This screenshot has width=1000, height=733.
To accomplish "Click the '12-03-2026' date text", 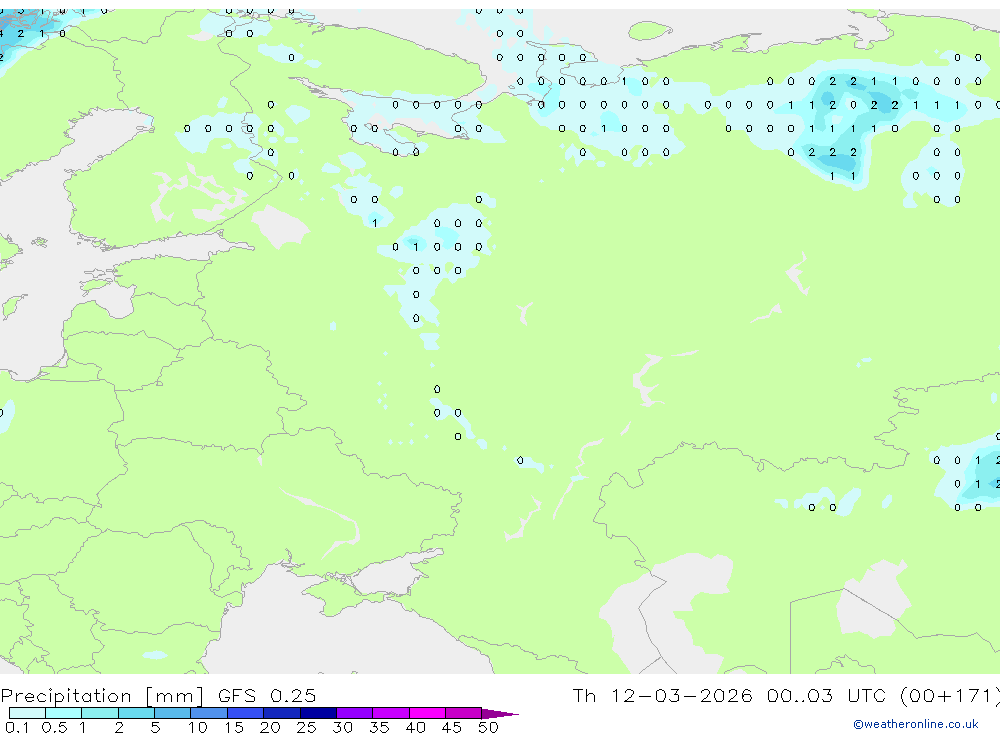I will (x=681, y=696).
